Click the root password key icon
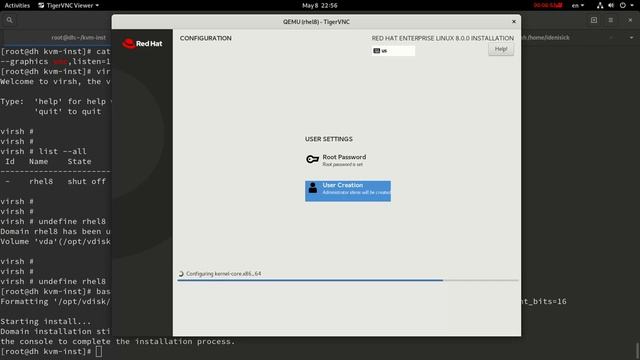 pyautogui.click(x=312, y=159)
